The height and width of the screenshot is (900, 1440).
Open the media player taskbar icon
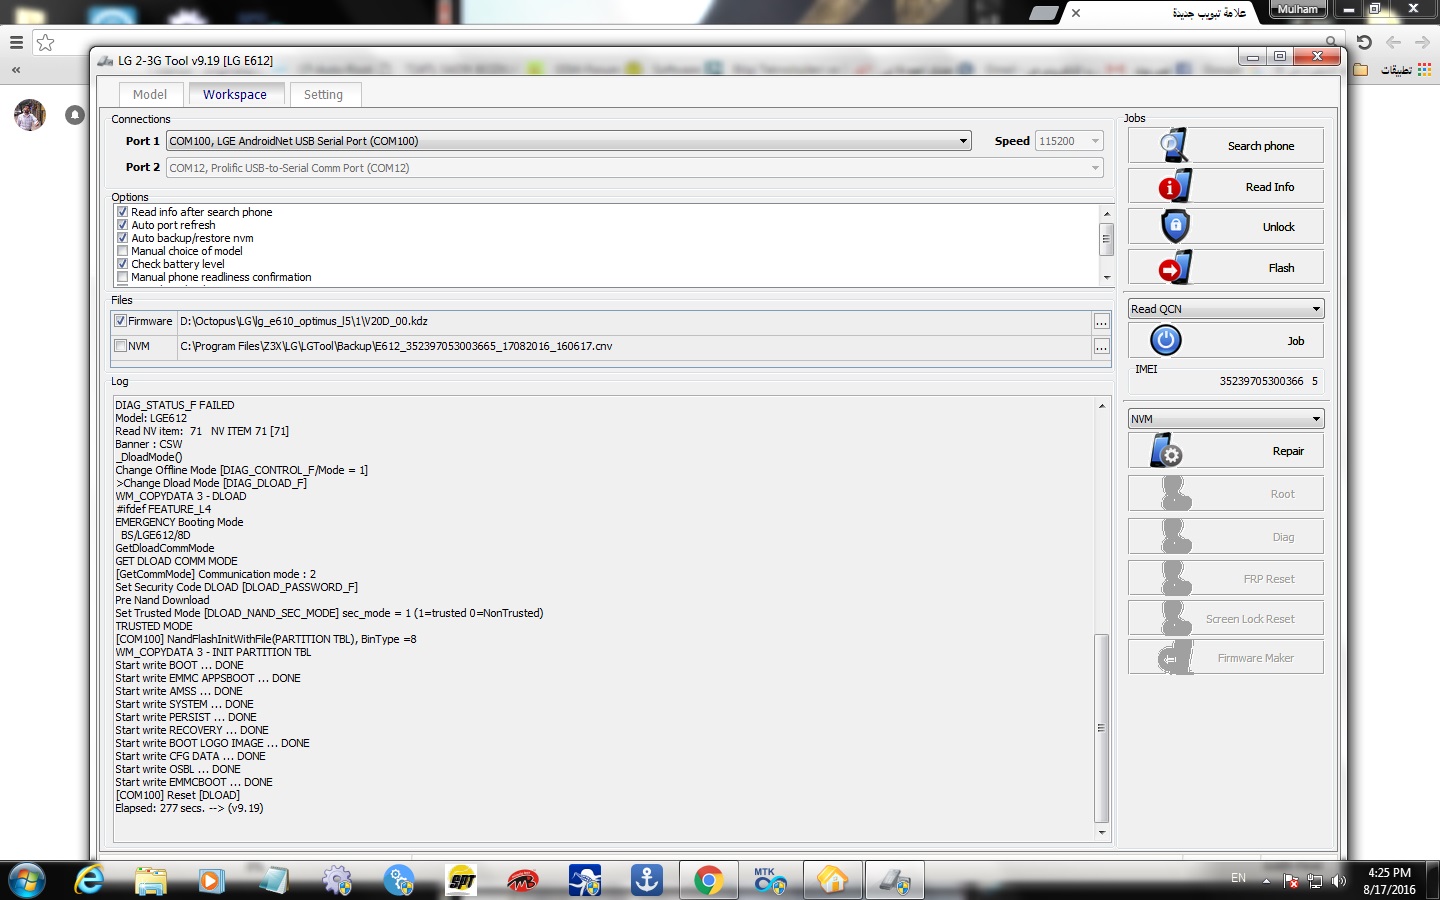click(x=211, y=880)
